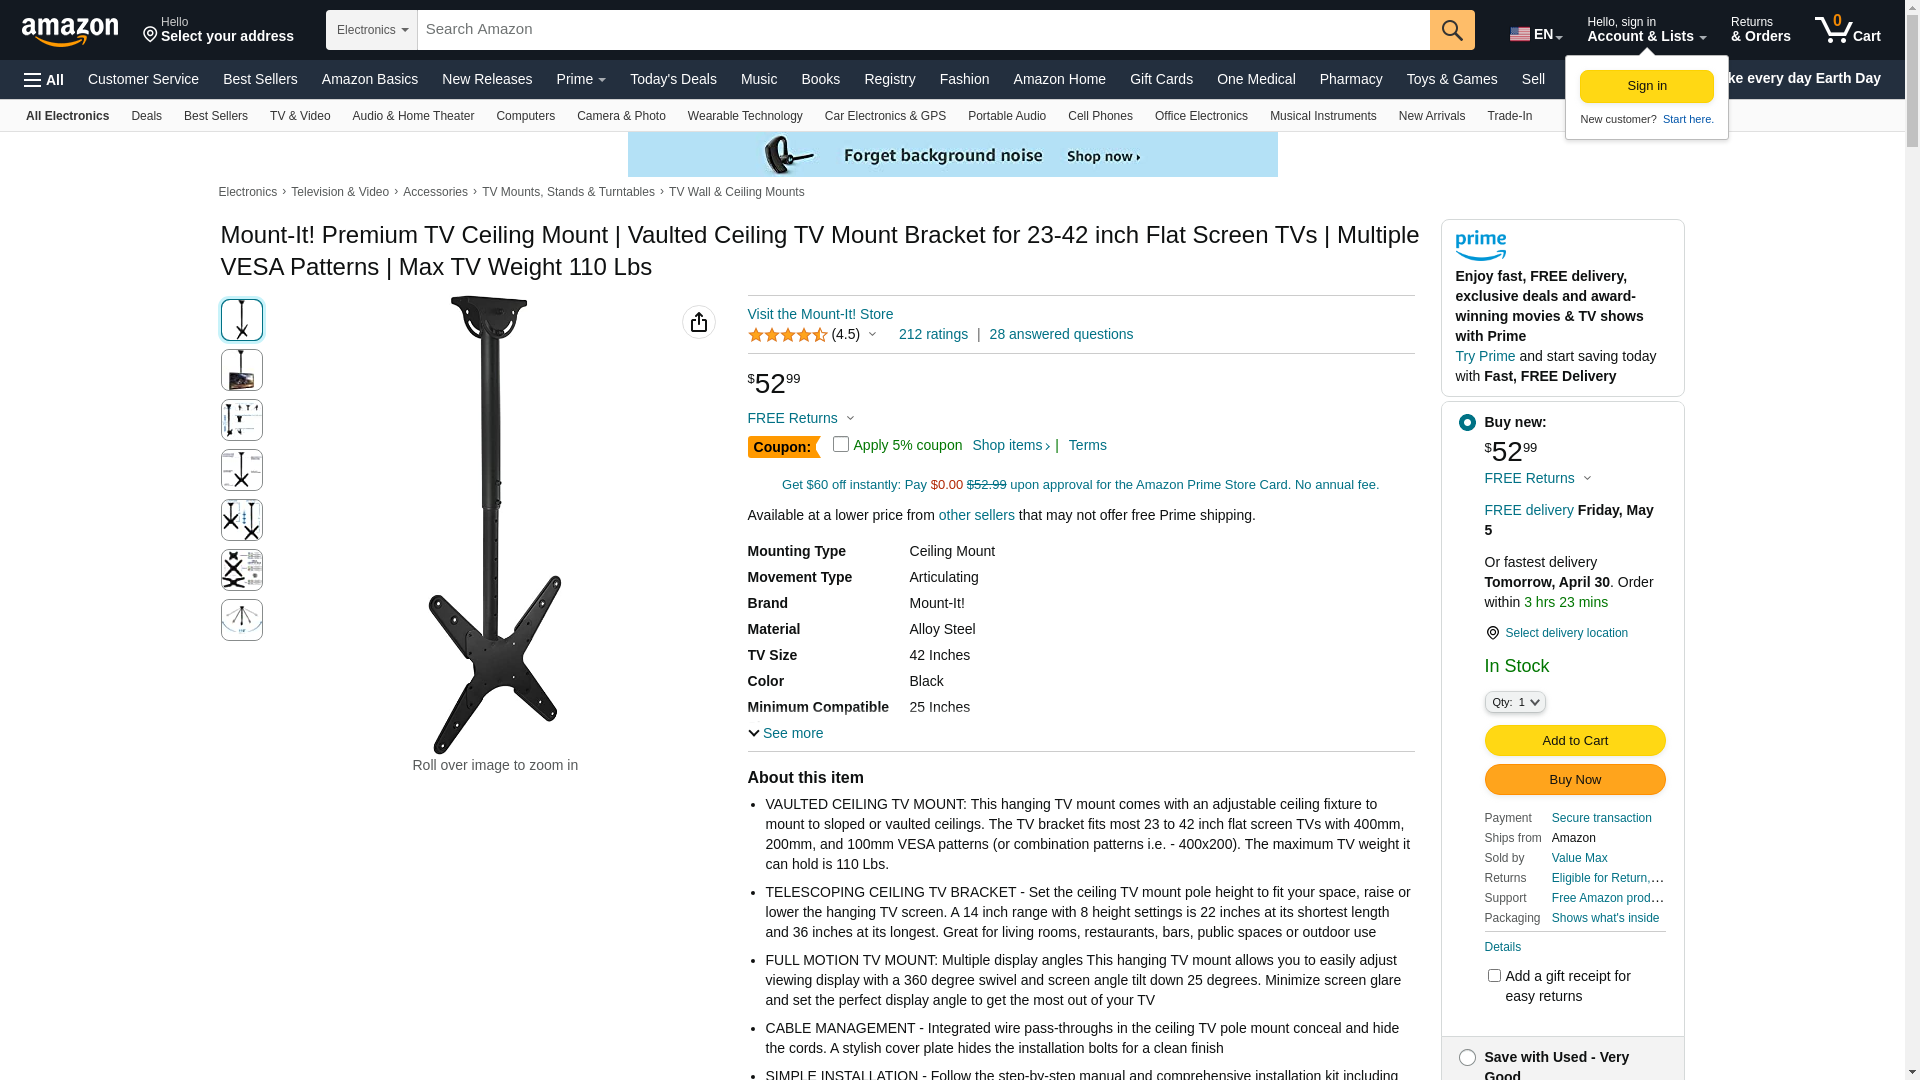Click the share icon beside product image
Screen dimensions: 1920x1080
[x=698, y=322]
